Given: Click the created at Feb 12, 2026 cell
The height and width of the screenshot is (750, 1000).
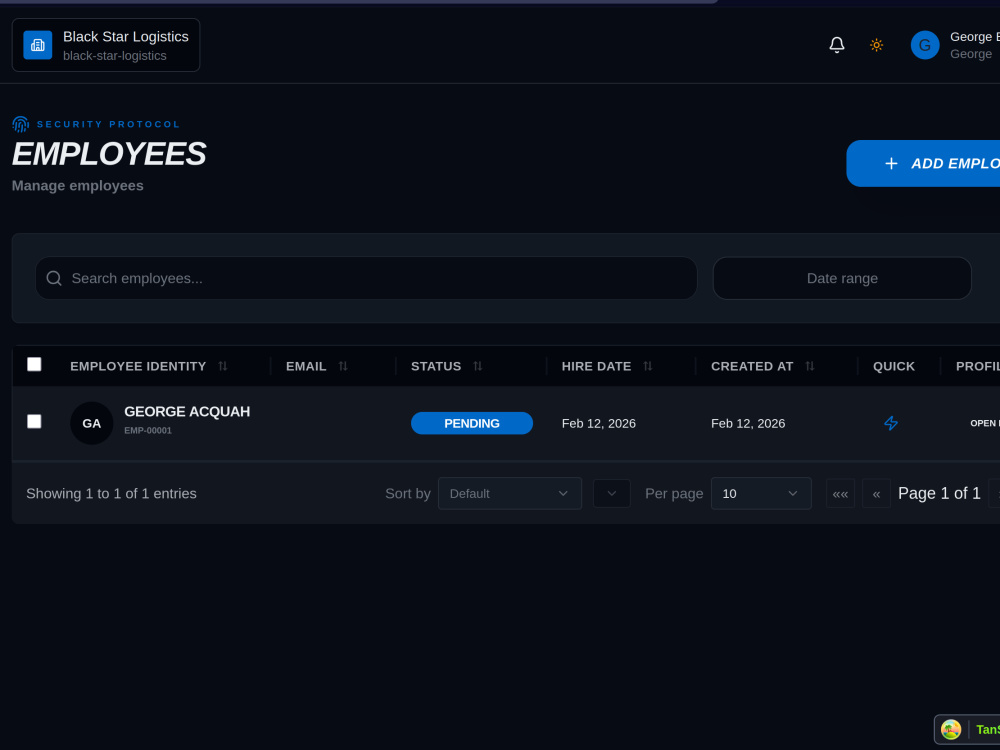Looking at the screenshot, I should click(x=748, y=423).
